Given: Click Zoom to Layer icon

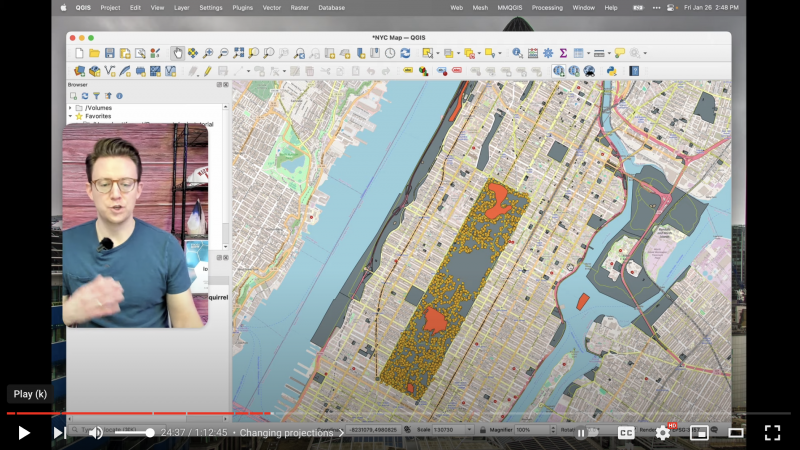Looking at the screenshot, I should point(268,53).
